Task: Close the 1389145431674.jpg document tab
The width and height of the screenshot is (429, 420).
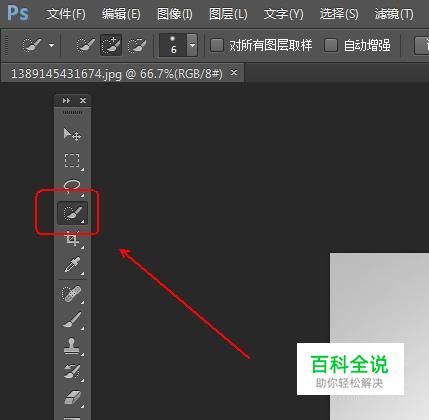Action: click(234, 72)
